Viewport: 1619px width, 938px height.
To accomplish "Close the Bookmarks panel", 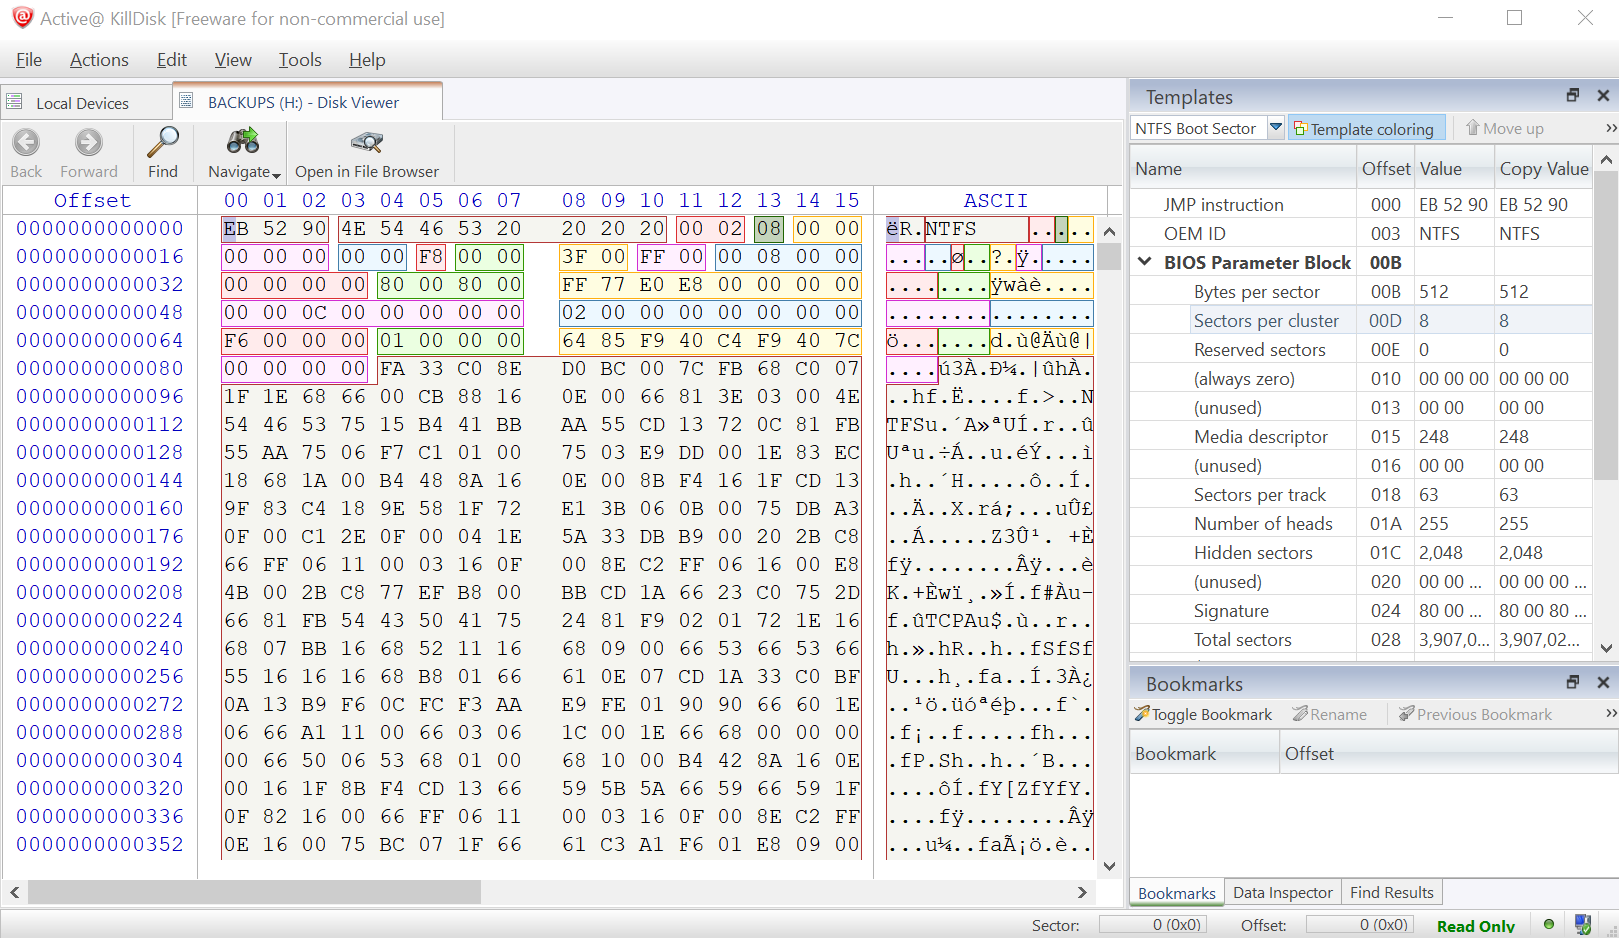I will tap(1603, 682).
